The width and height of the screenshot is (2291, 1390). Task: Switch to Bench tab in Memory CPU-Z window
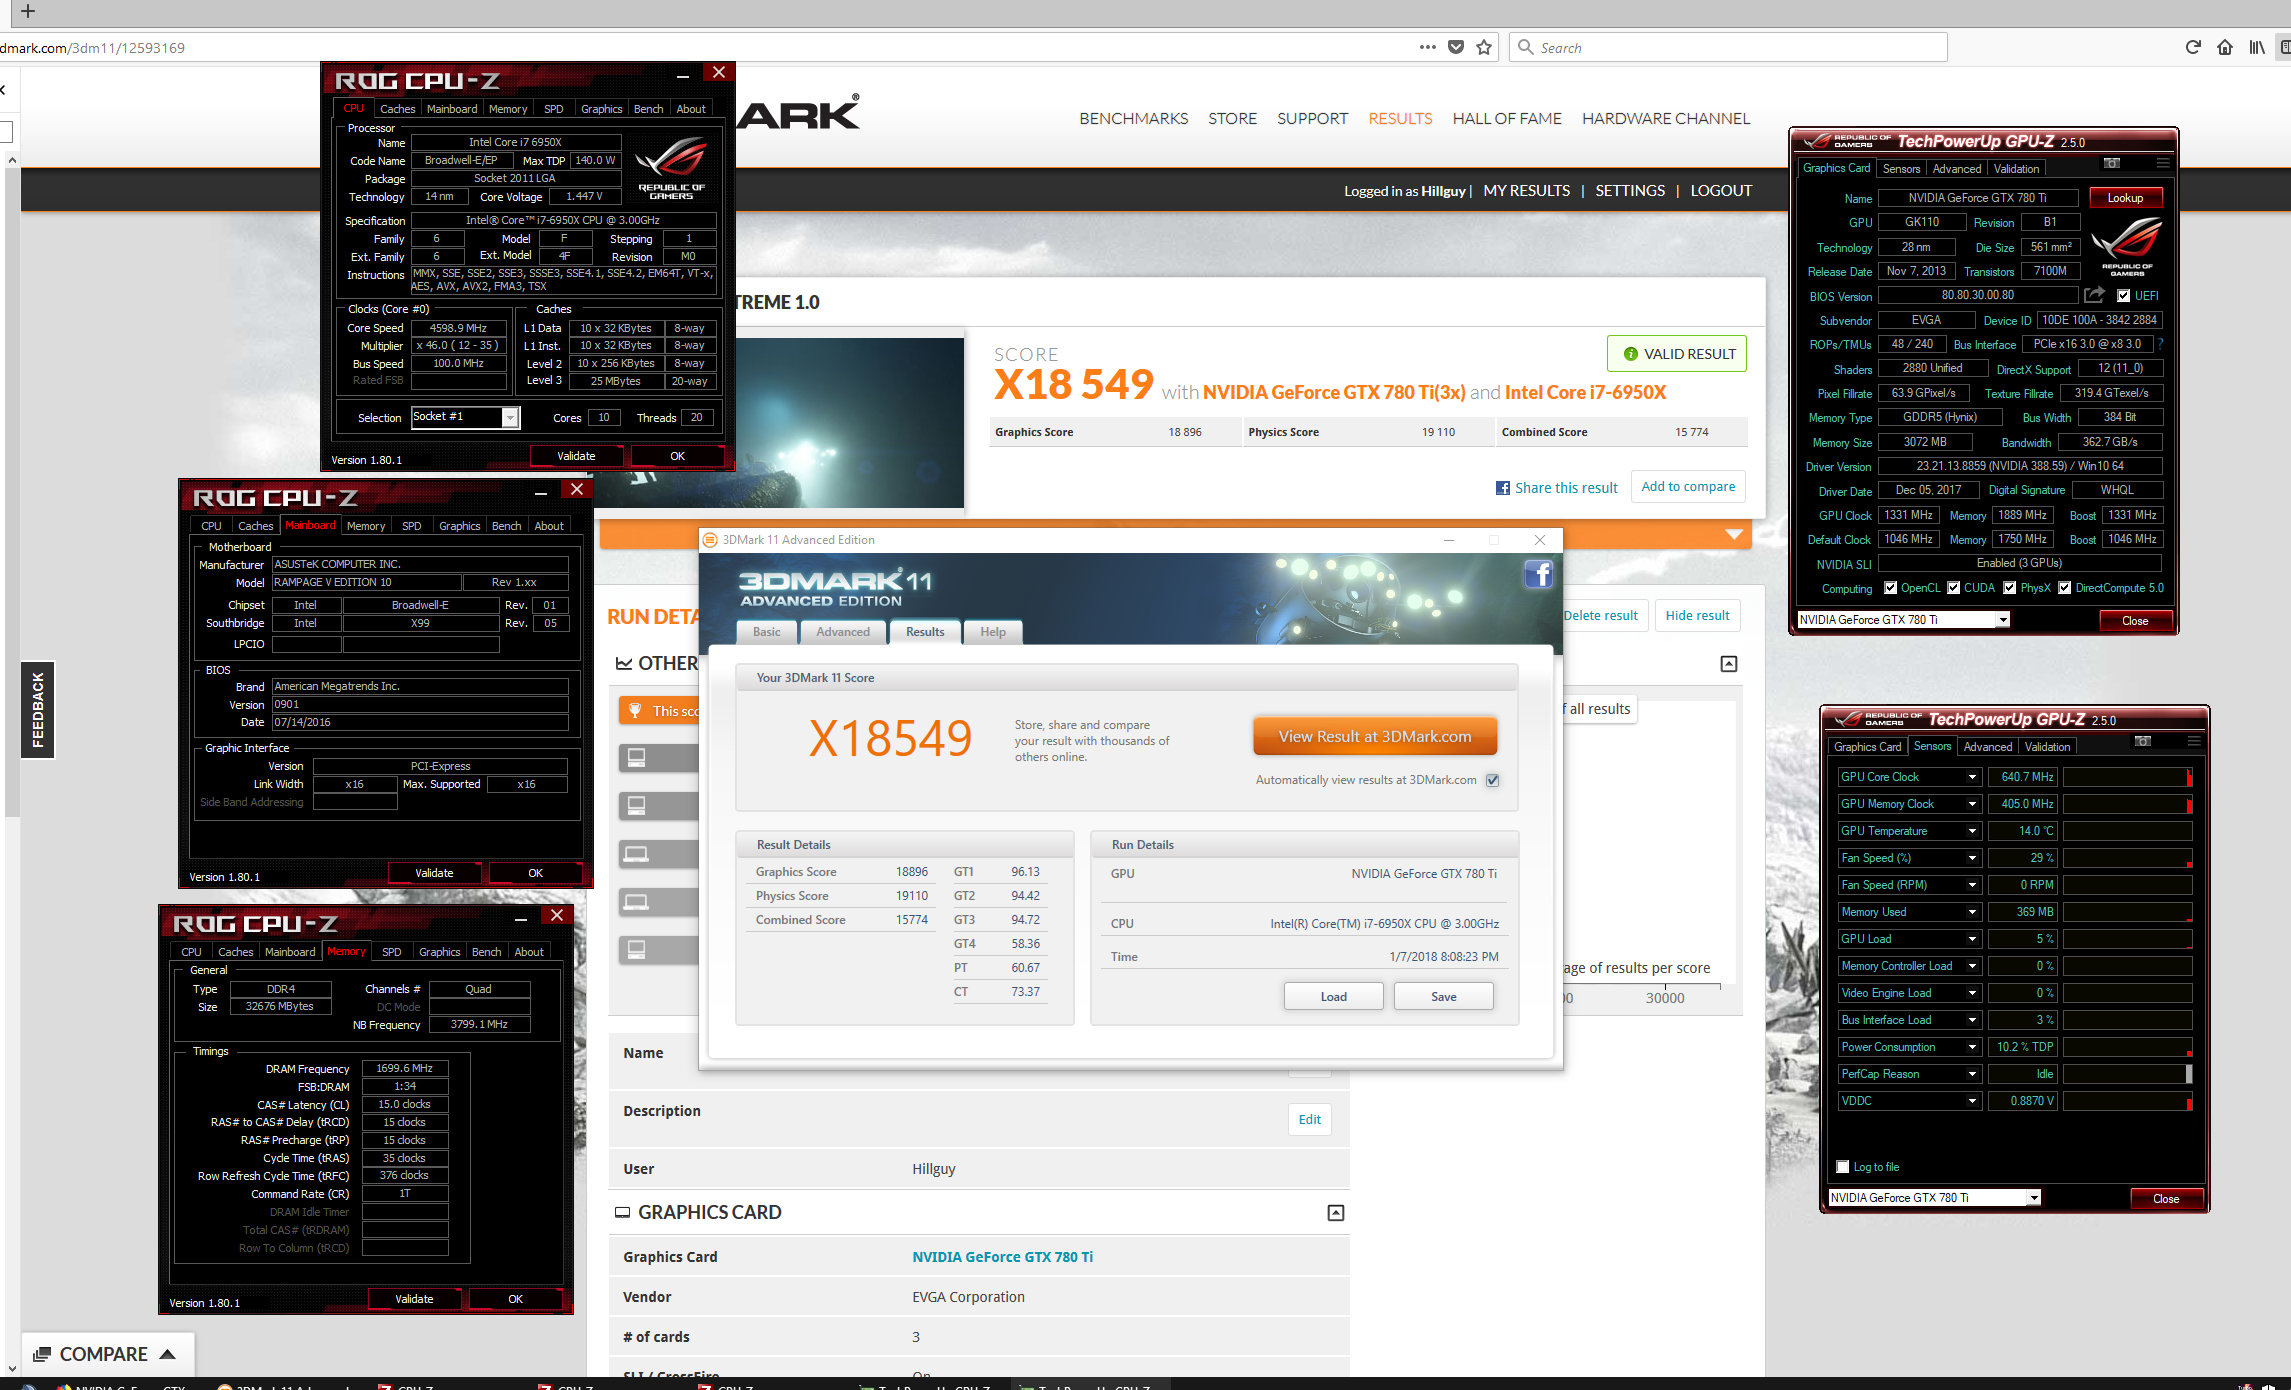pos(486,952)
